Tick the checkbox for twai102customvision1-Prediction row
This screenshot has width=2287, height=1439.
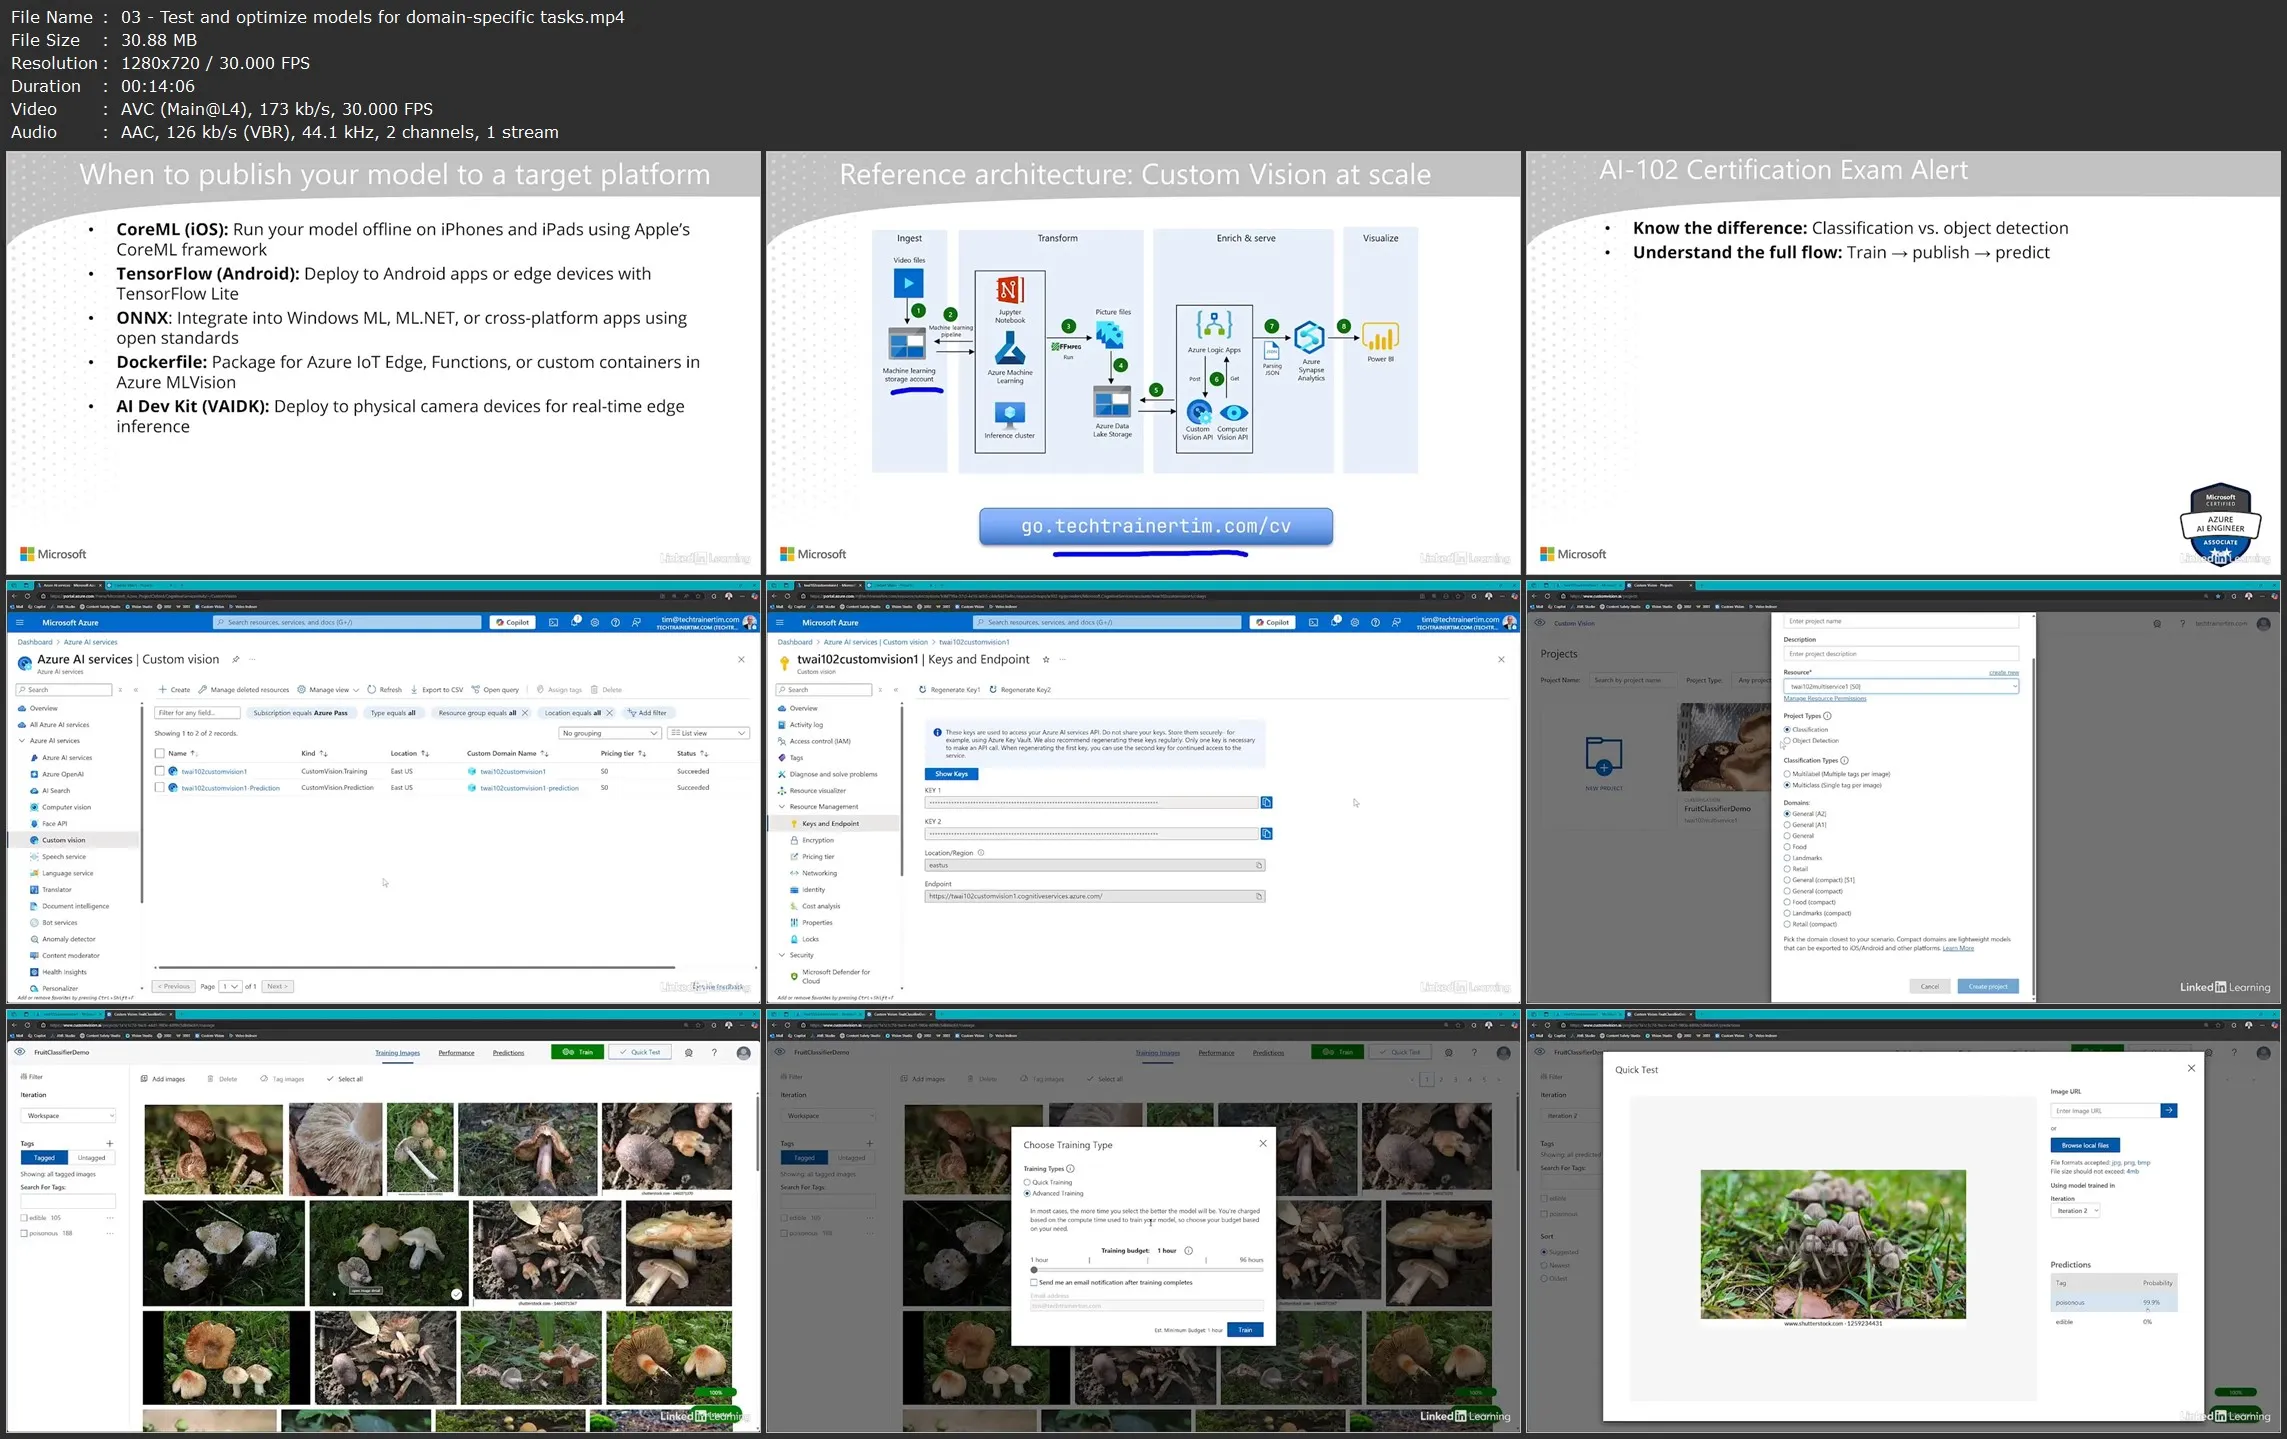(159, 788)
